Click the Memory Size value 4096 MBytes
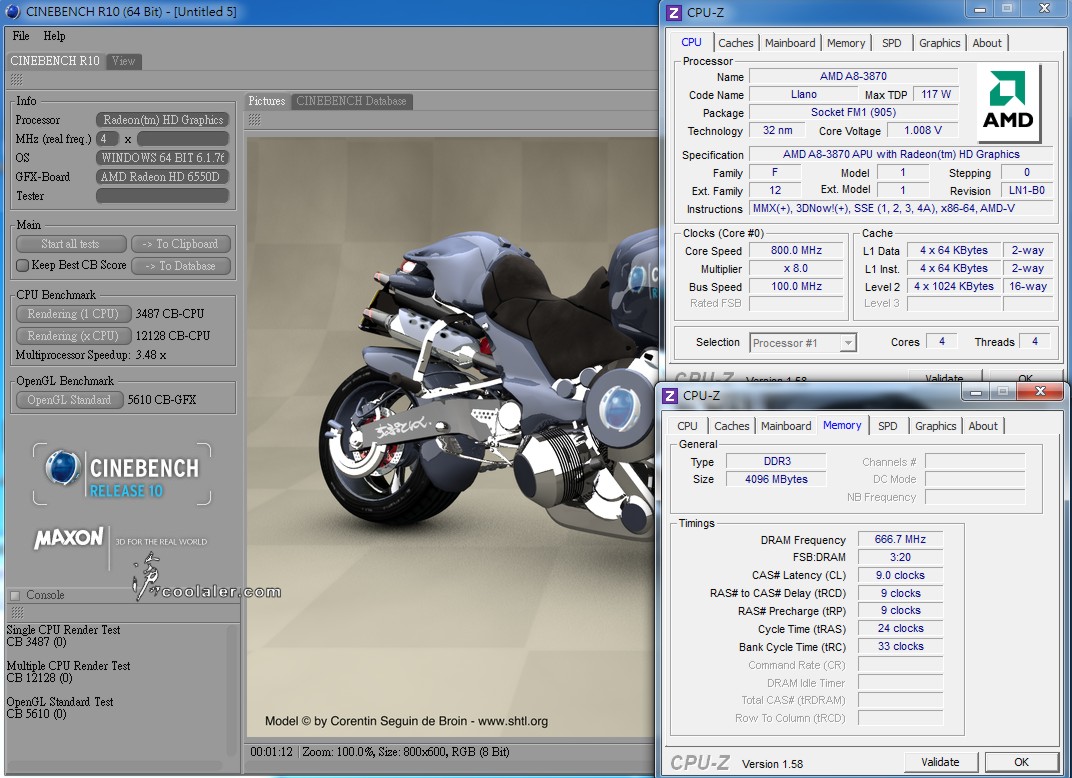The height and width of the screenshot is (778, 1072). pyautogui.click(x=776, y=479)
